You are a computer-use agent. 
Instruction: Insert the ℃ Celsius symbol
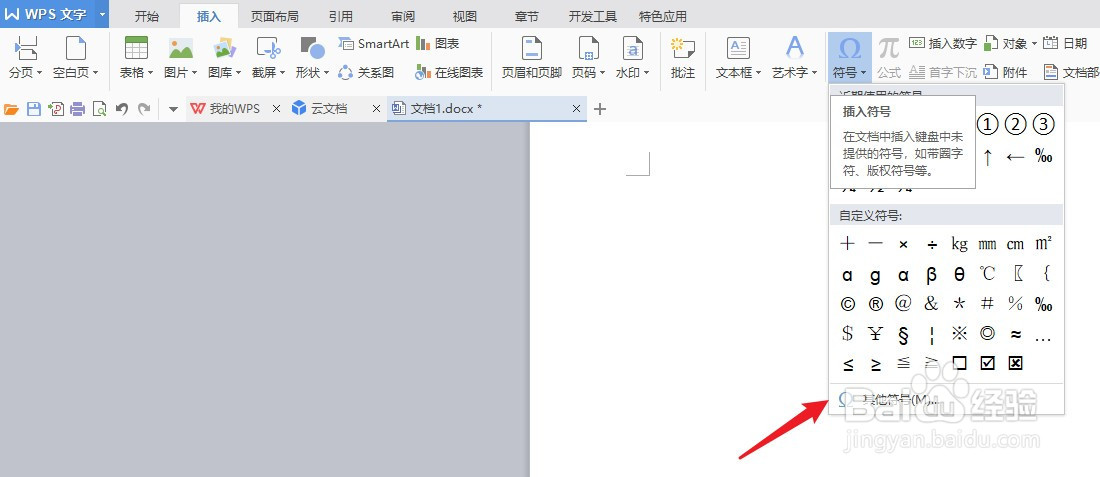coord(987,274)
